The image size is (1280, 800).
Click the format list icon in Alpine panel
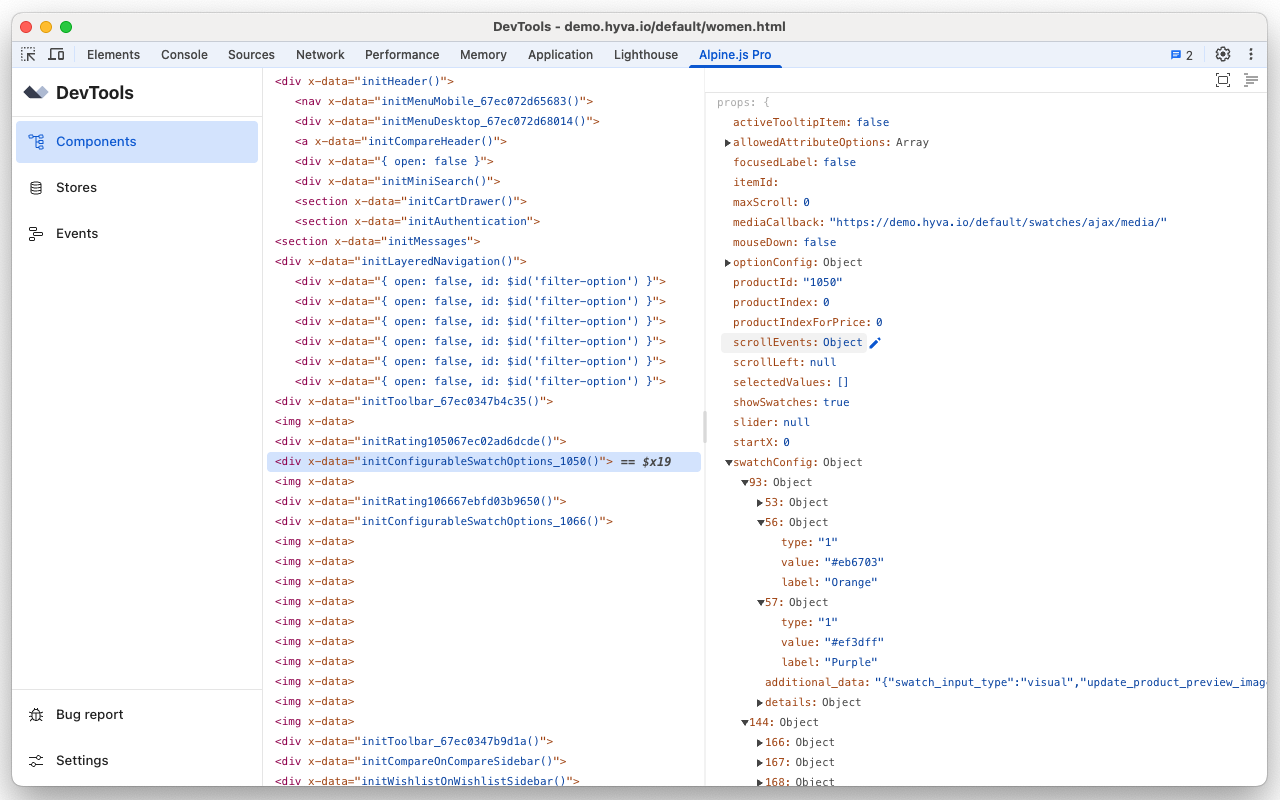click(1251, 80)
